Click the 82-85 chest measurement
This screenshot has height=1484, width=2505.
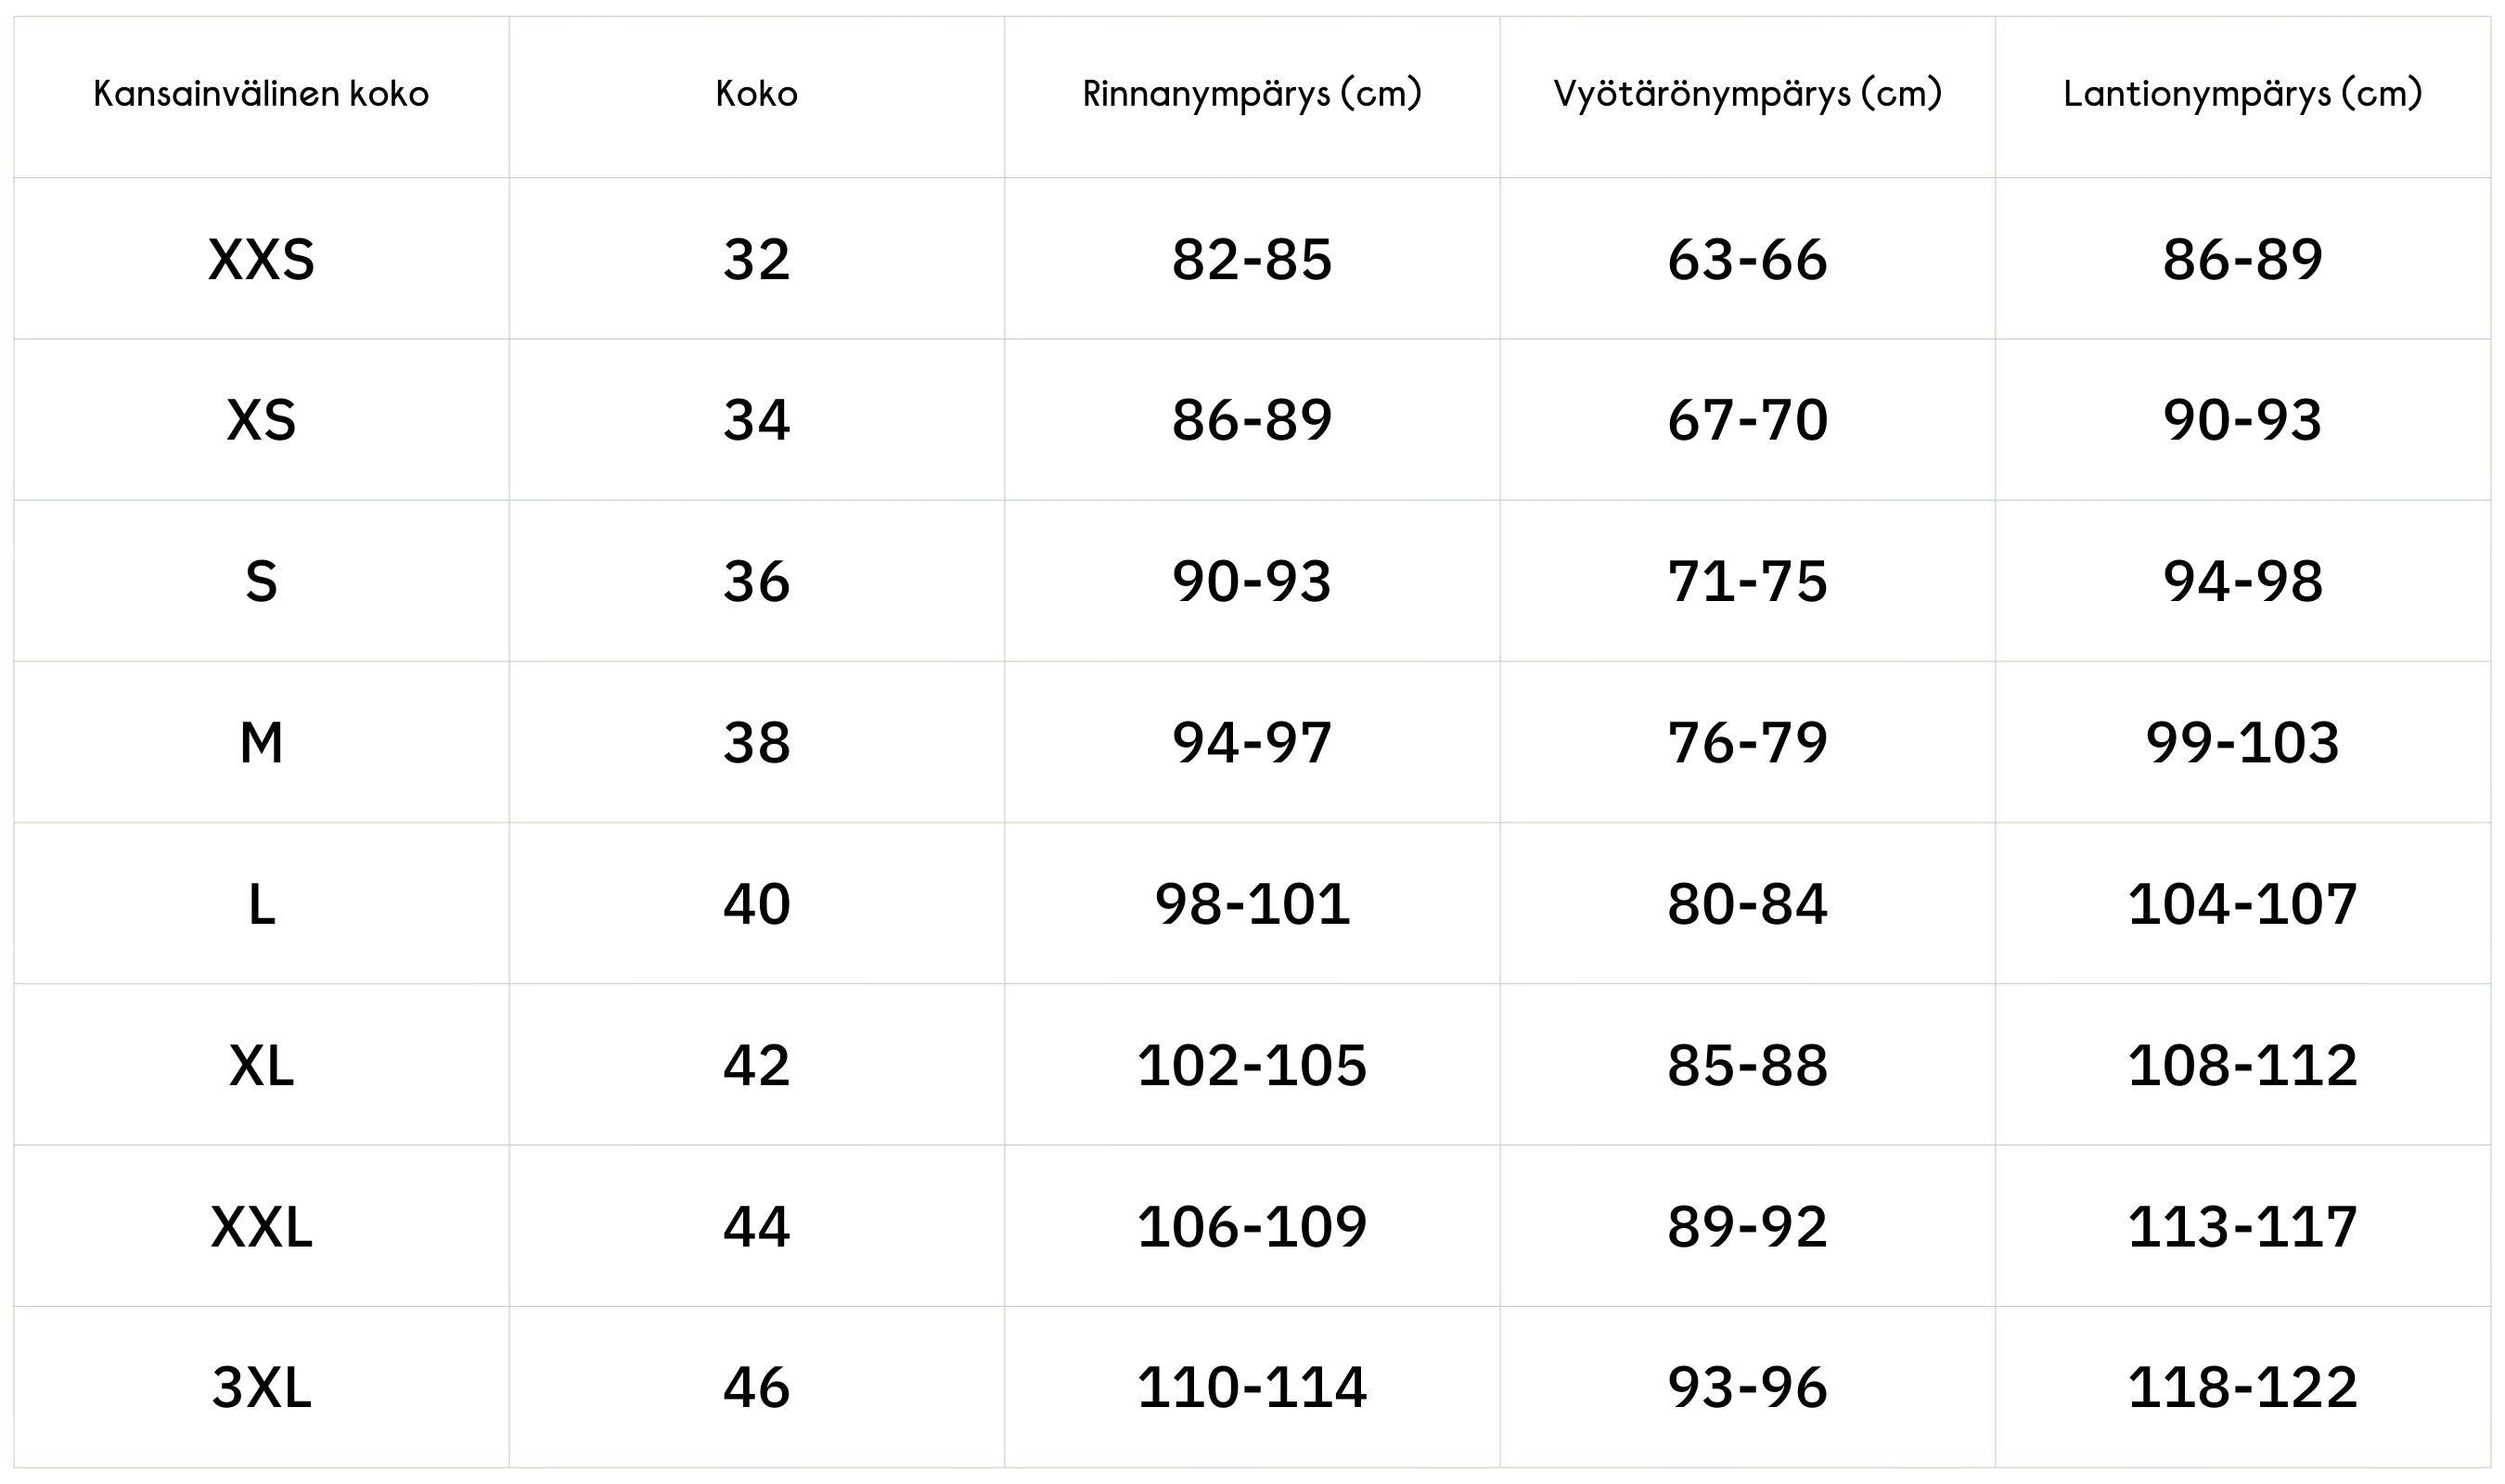pos(1251,259)
